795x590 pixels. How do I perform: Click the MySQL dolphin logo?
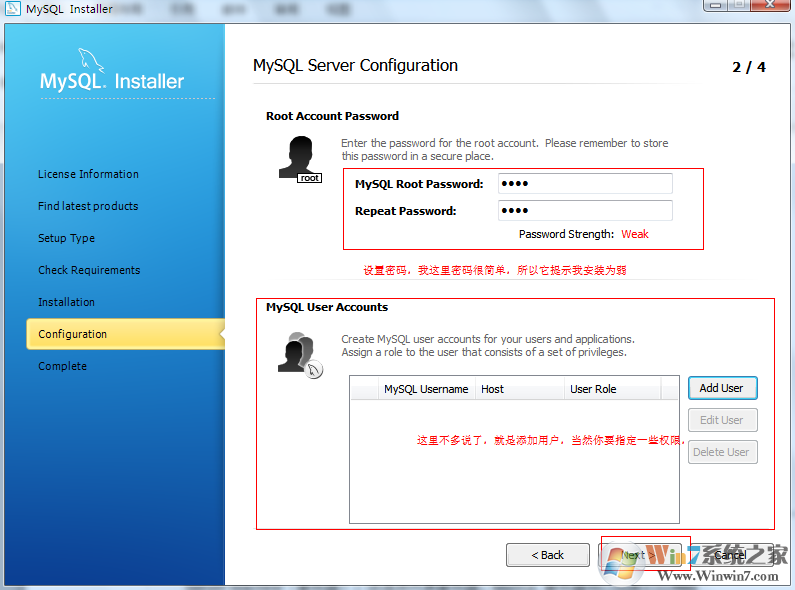click(91, 61)
